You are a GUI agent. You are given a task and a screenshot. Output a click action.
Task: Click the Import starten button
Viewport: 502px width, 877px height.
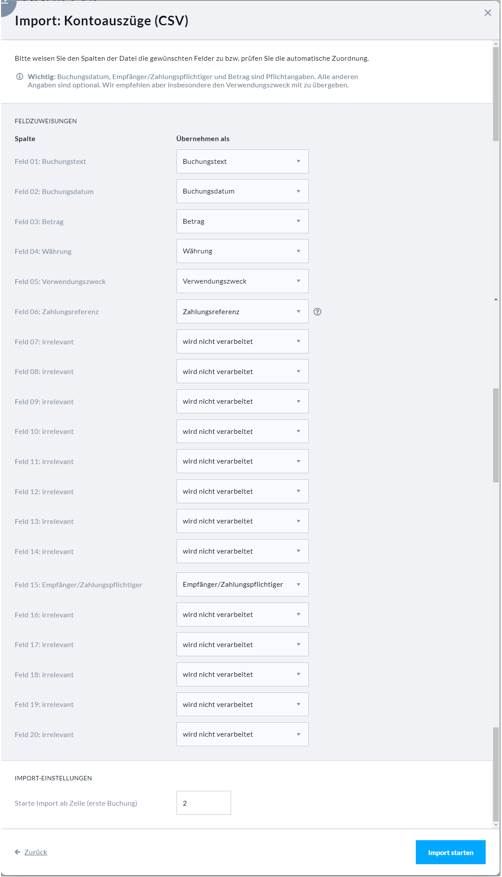(x=451, y=852)
